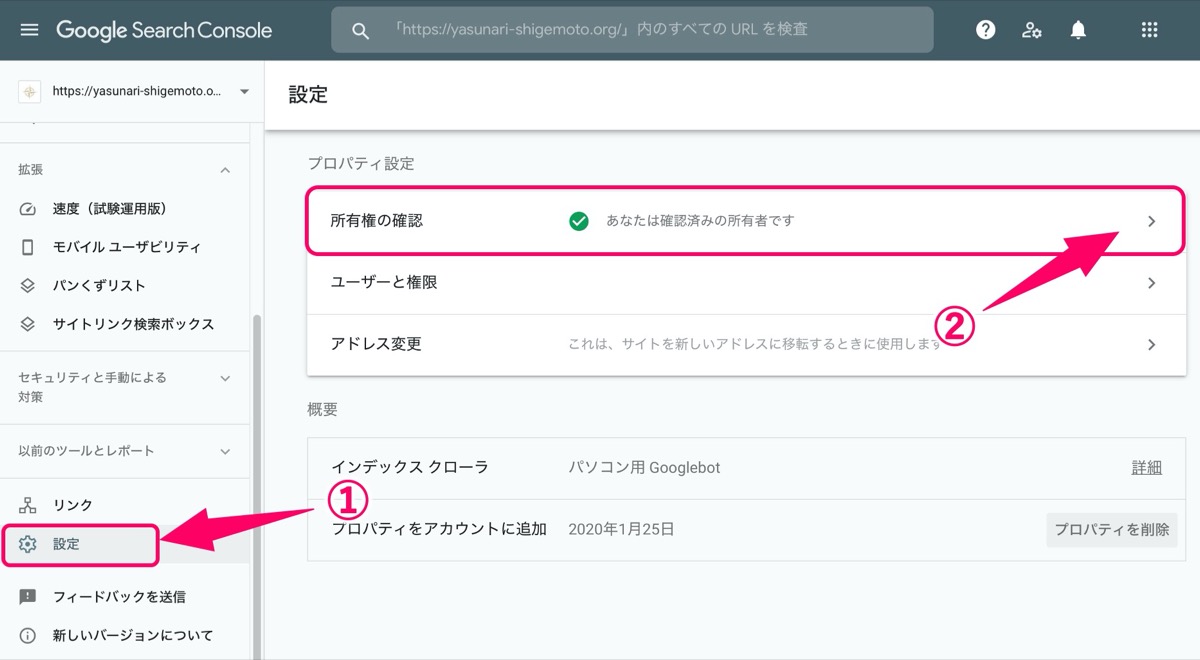This screenshot has width=1200, height=660.
Task: Click text あなたは確認済みの所有者です
Action: point(700,221)
